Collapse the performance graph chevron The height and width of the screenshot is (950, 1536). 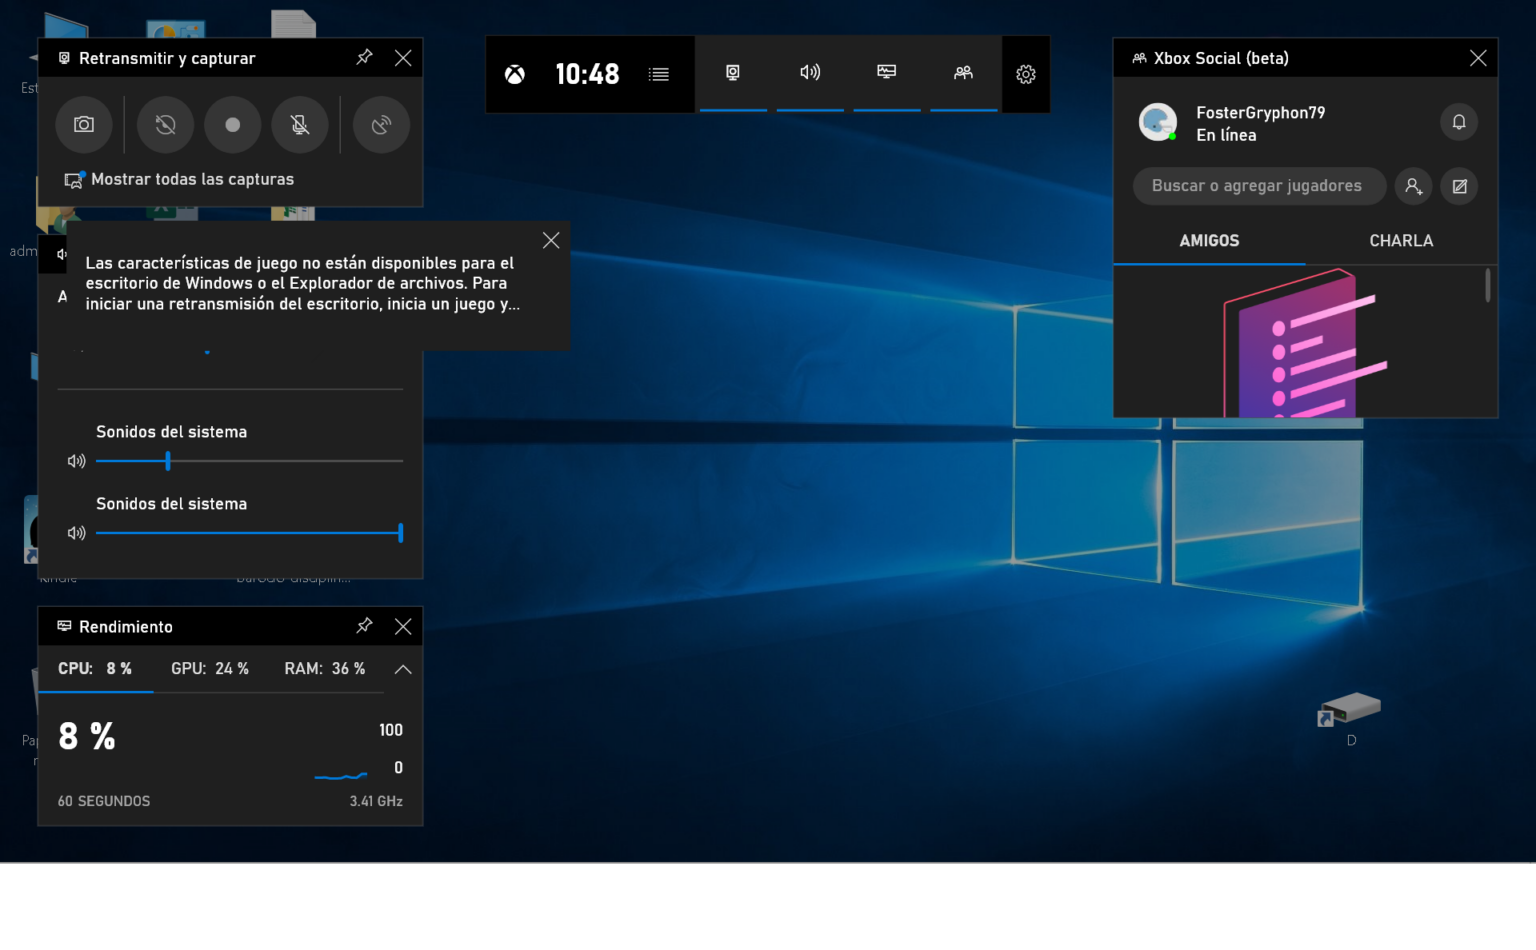403,669
